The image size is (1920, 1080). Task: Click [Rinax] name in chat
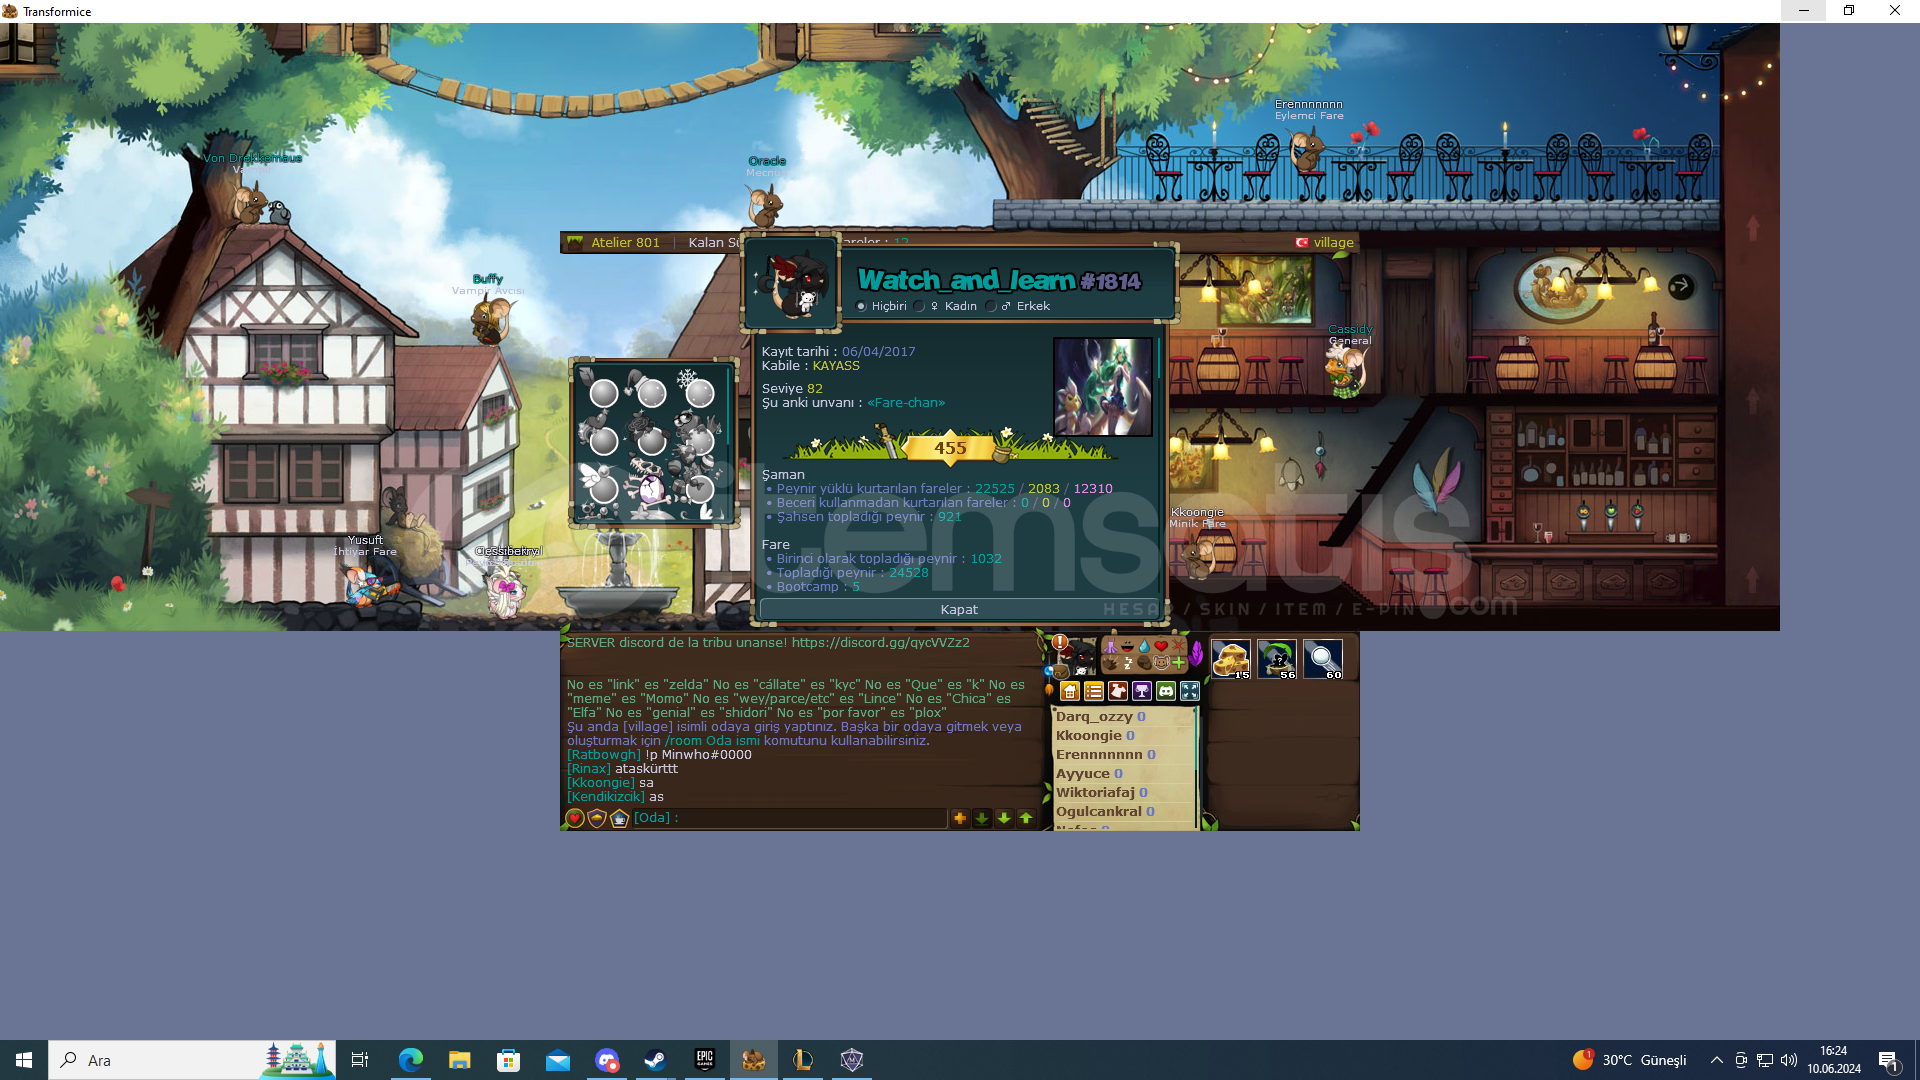(589, 769)
